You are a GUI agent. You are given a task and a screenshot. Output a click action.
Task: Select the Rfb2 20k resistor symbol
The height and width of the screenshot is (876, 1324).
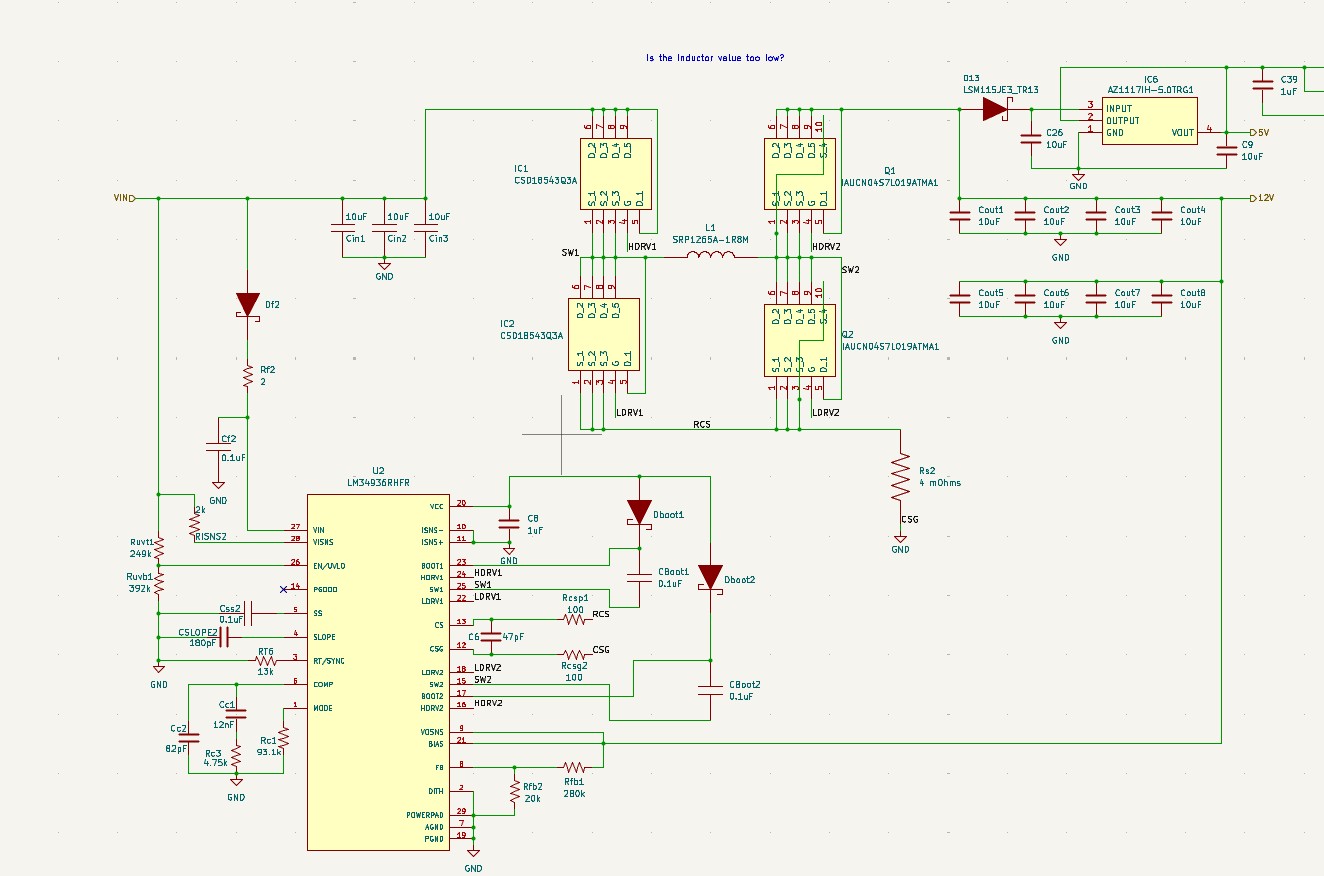pos(514,793)
